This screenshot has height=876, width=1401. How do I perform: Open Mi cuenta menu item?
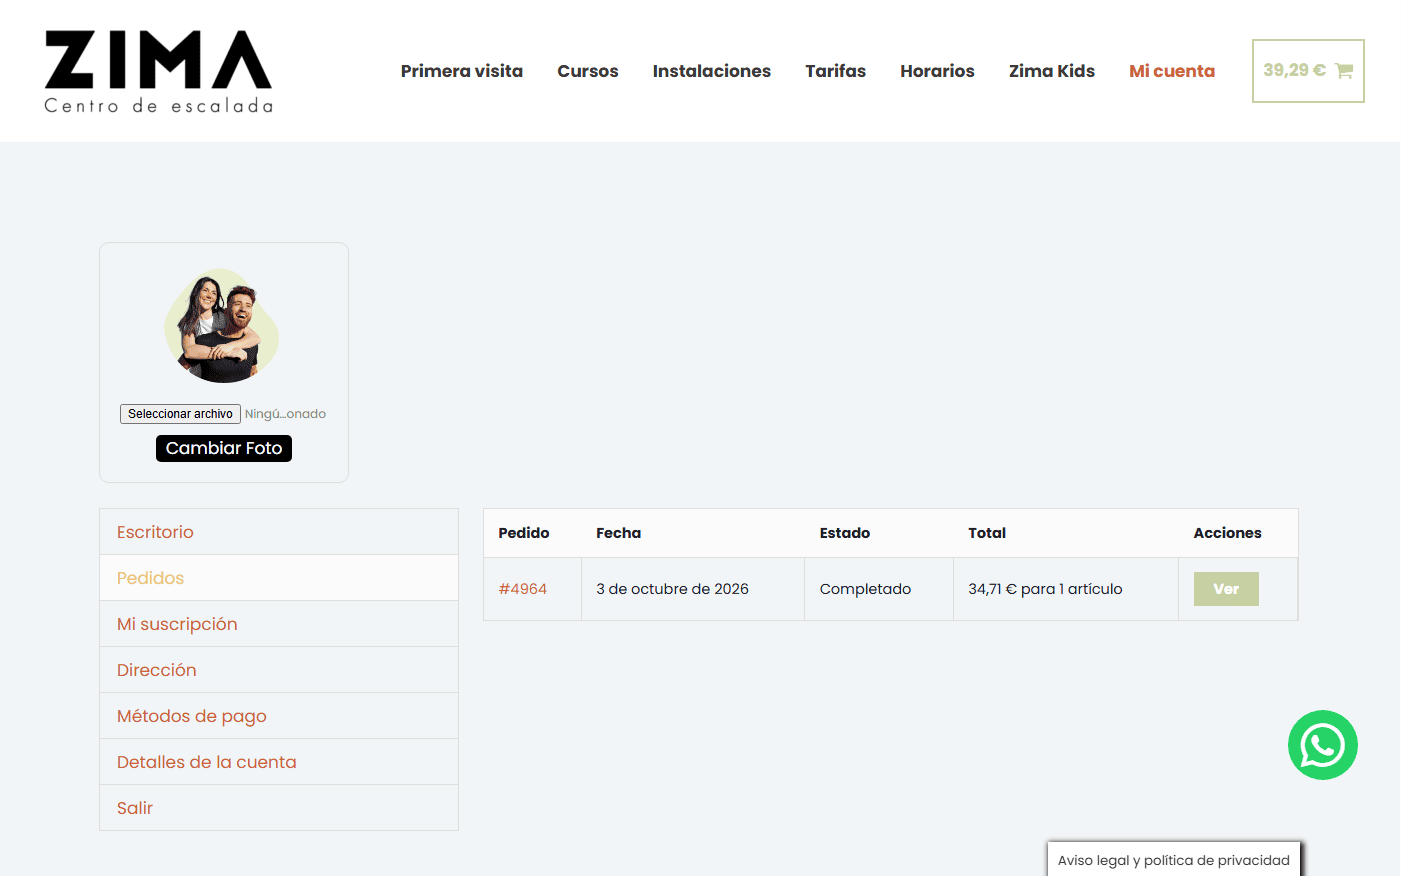(x=1172, y=71)
